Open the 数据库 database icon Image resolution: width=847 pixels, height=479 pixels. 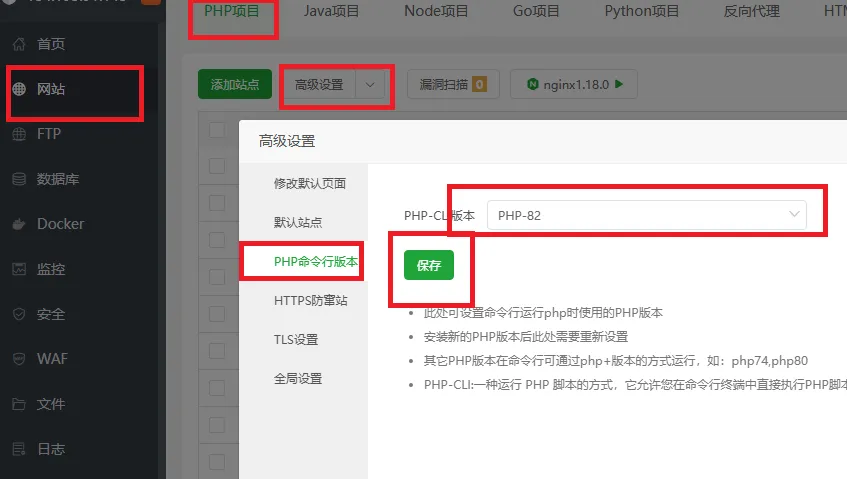(x=19, y=179)
